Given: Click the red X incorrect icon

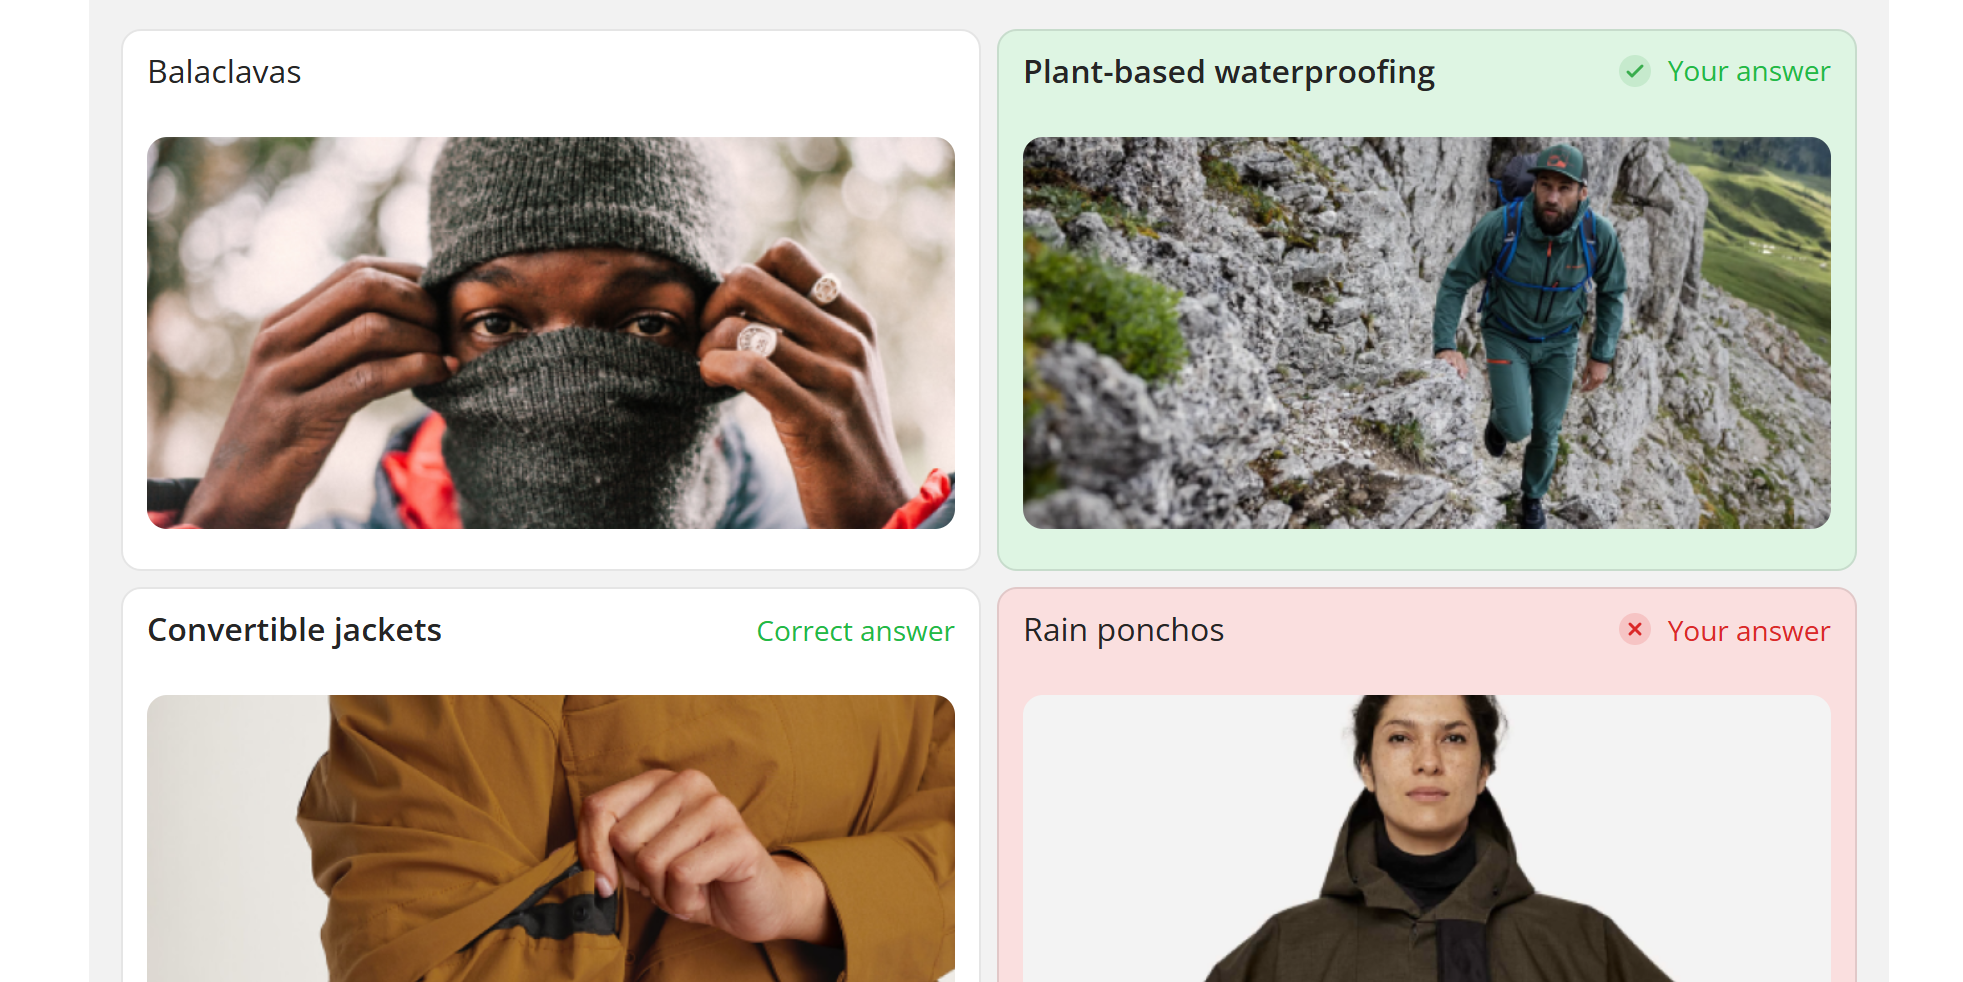Looking at the screenshot, I should (1634, 629).
